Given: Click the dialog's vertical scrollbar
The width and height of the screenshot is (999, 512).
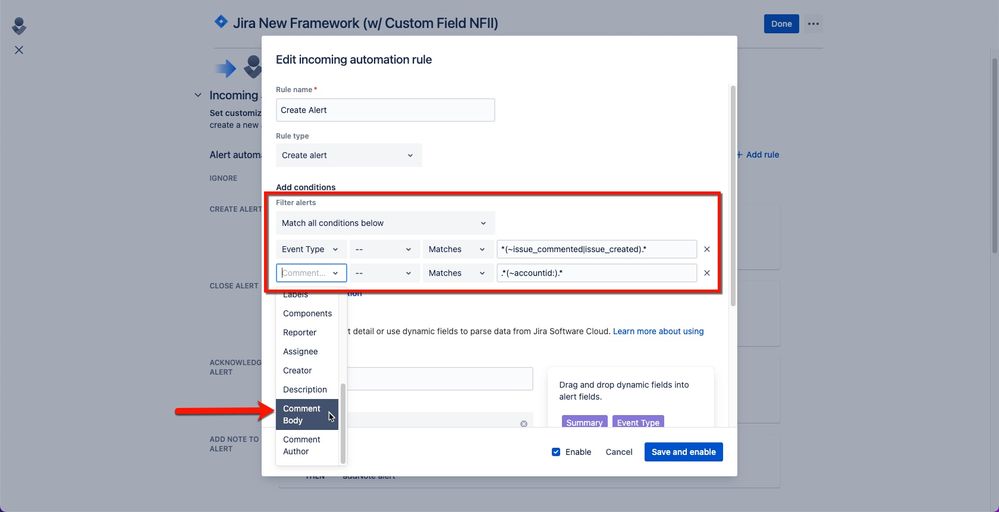Looking at the screenshot, I should [733, 194].
